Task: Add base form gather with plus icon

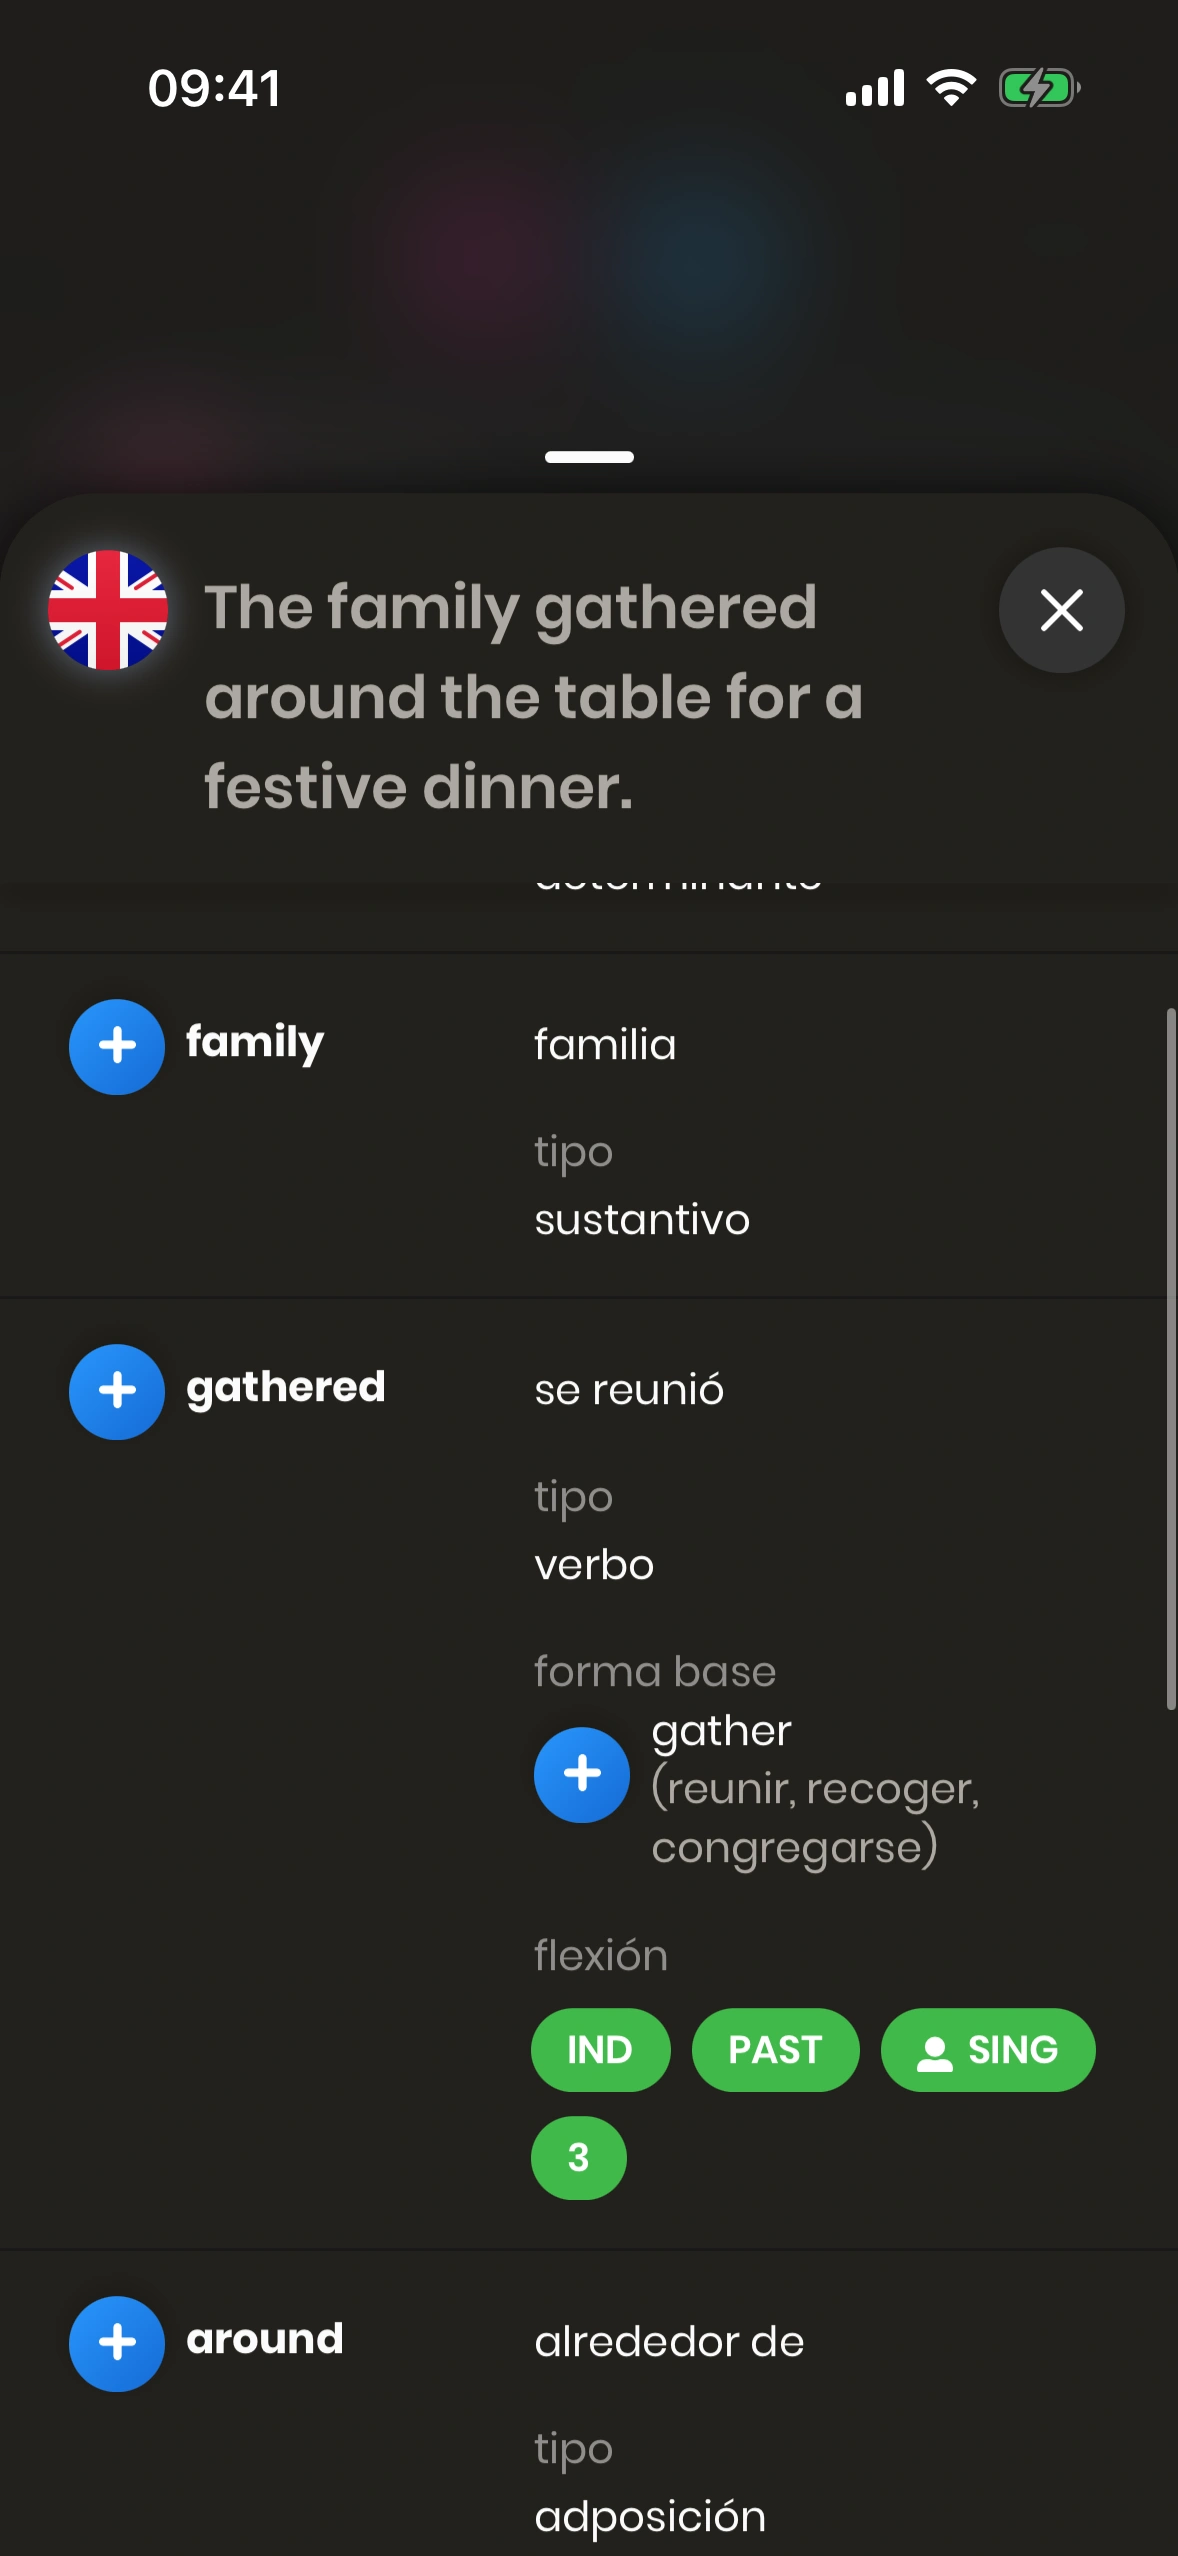Action: [582, 1774]
